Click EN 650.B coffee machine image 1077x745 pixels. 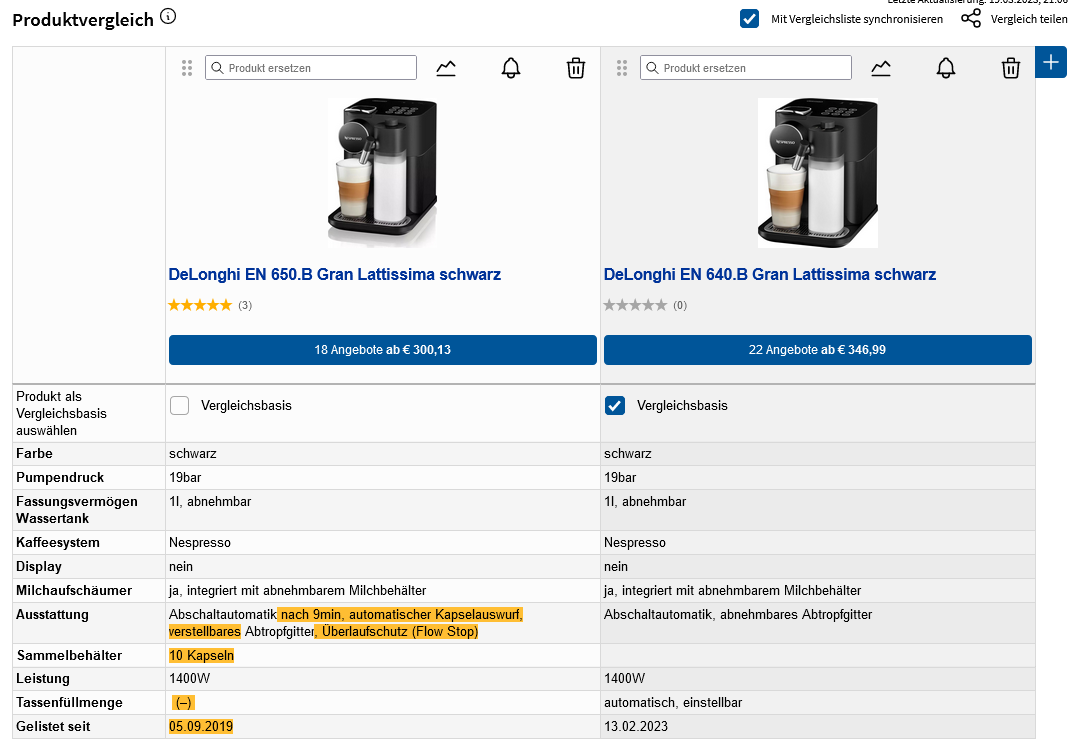(x=383, y=172)
